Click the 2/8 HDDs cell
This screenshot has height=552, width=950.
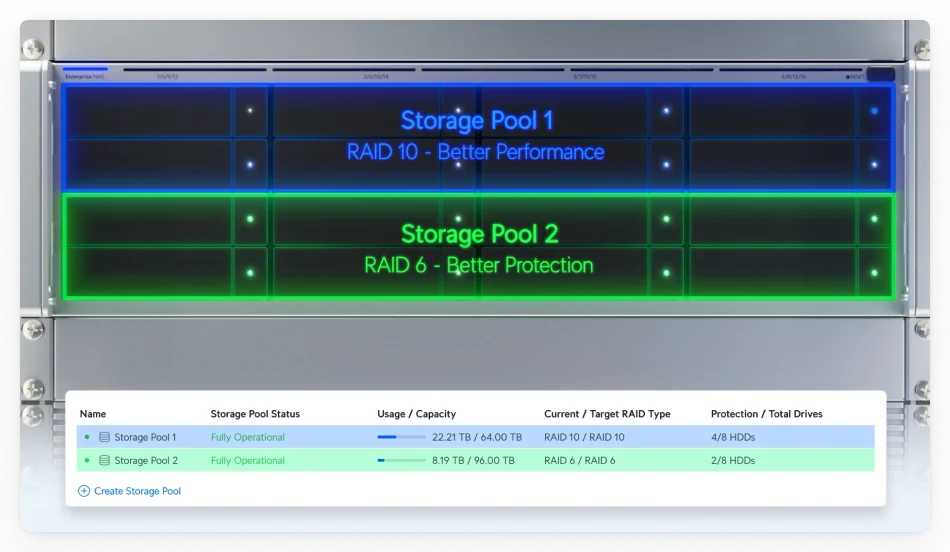point(733,461)
